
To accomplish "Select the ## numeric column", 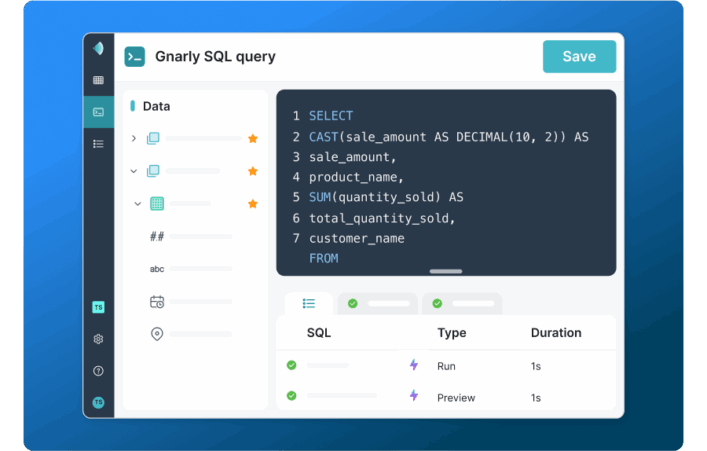I will pyautogui.click(x=157, y=236).
